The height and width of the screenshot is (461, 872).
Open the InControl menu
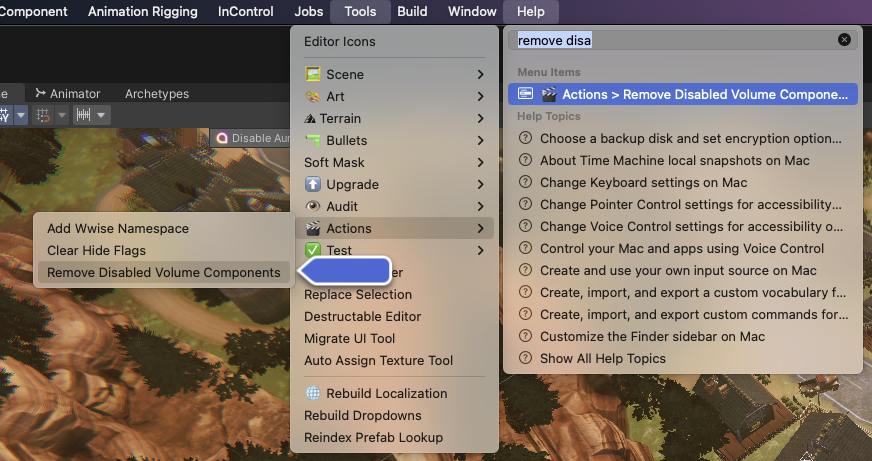246,12
